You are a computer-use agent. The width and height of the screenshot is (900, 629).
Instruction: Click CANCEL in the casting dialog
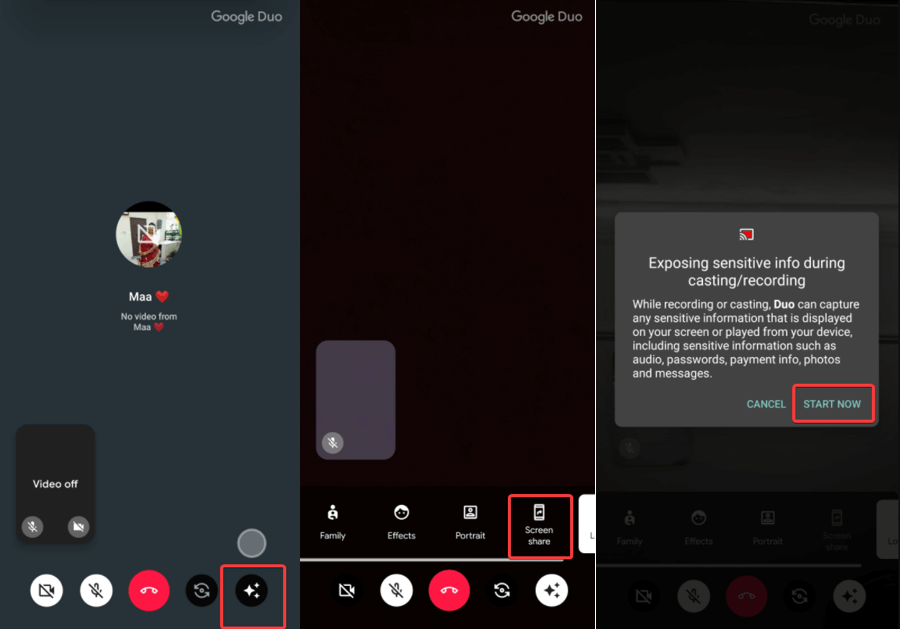[766, 404]
